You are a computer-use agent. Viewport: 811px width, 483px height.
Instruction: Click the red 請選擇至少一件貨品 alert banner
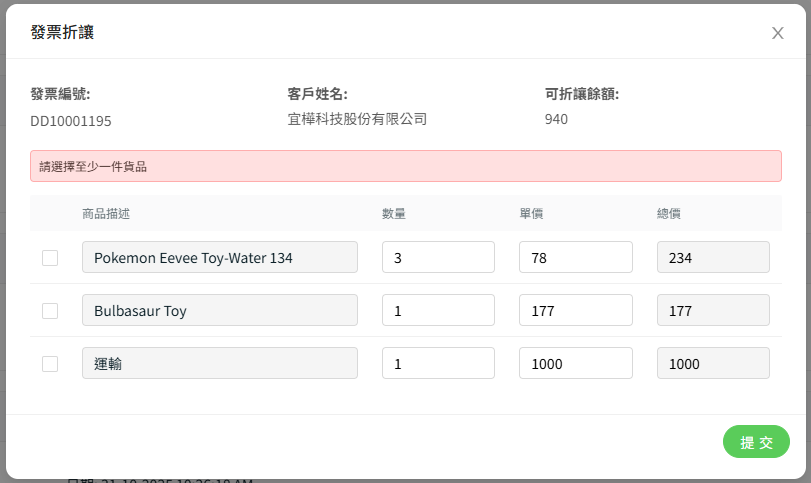click(x=405, y=166)
